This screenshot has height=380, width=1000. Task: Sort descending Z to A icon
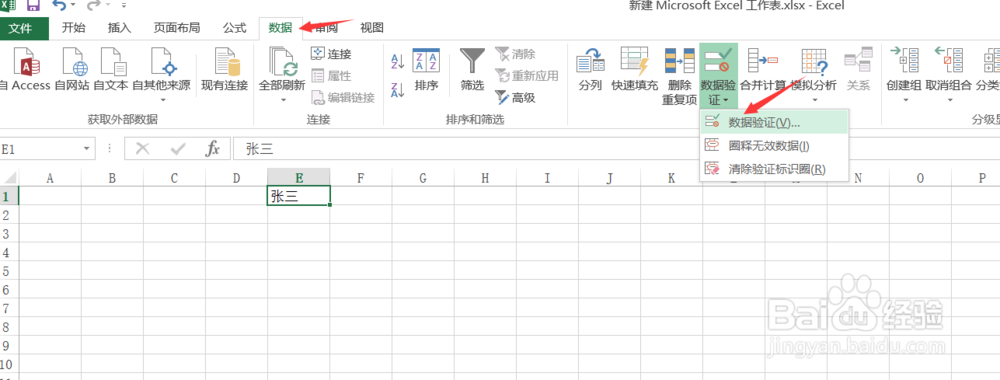click(398, 90)
